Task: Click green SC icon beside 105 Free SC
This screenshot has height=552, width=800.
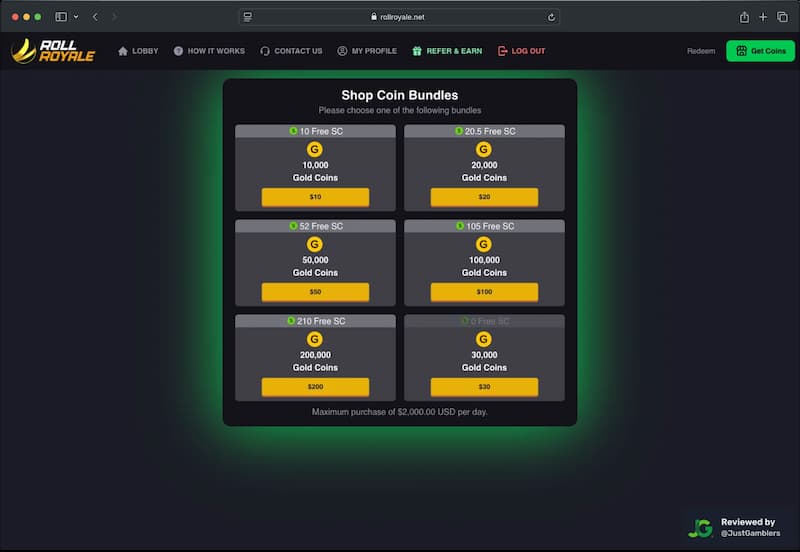Action: pos(460,225)
